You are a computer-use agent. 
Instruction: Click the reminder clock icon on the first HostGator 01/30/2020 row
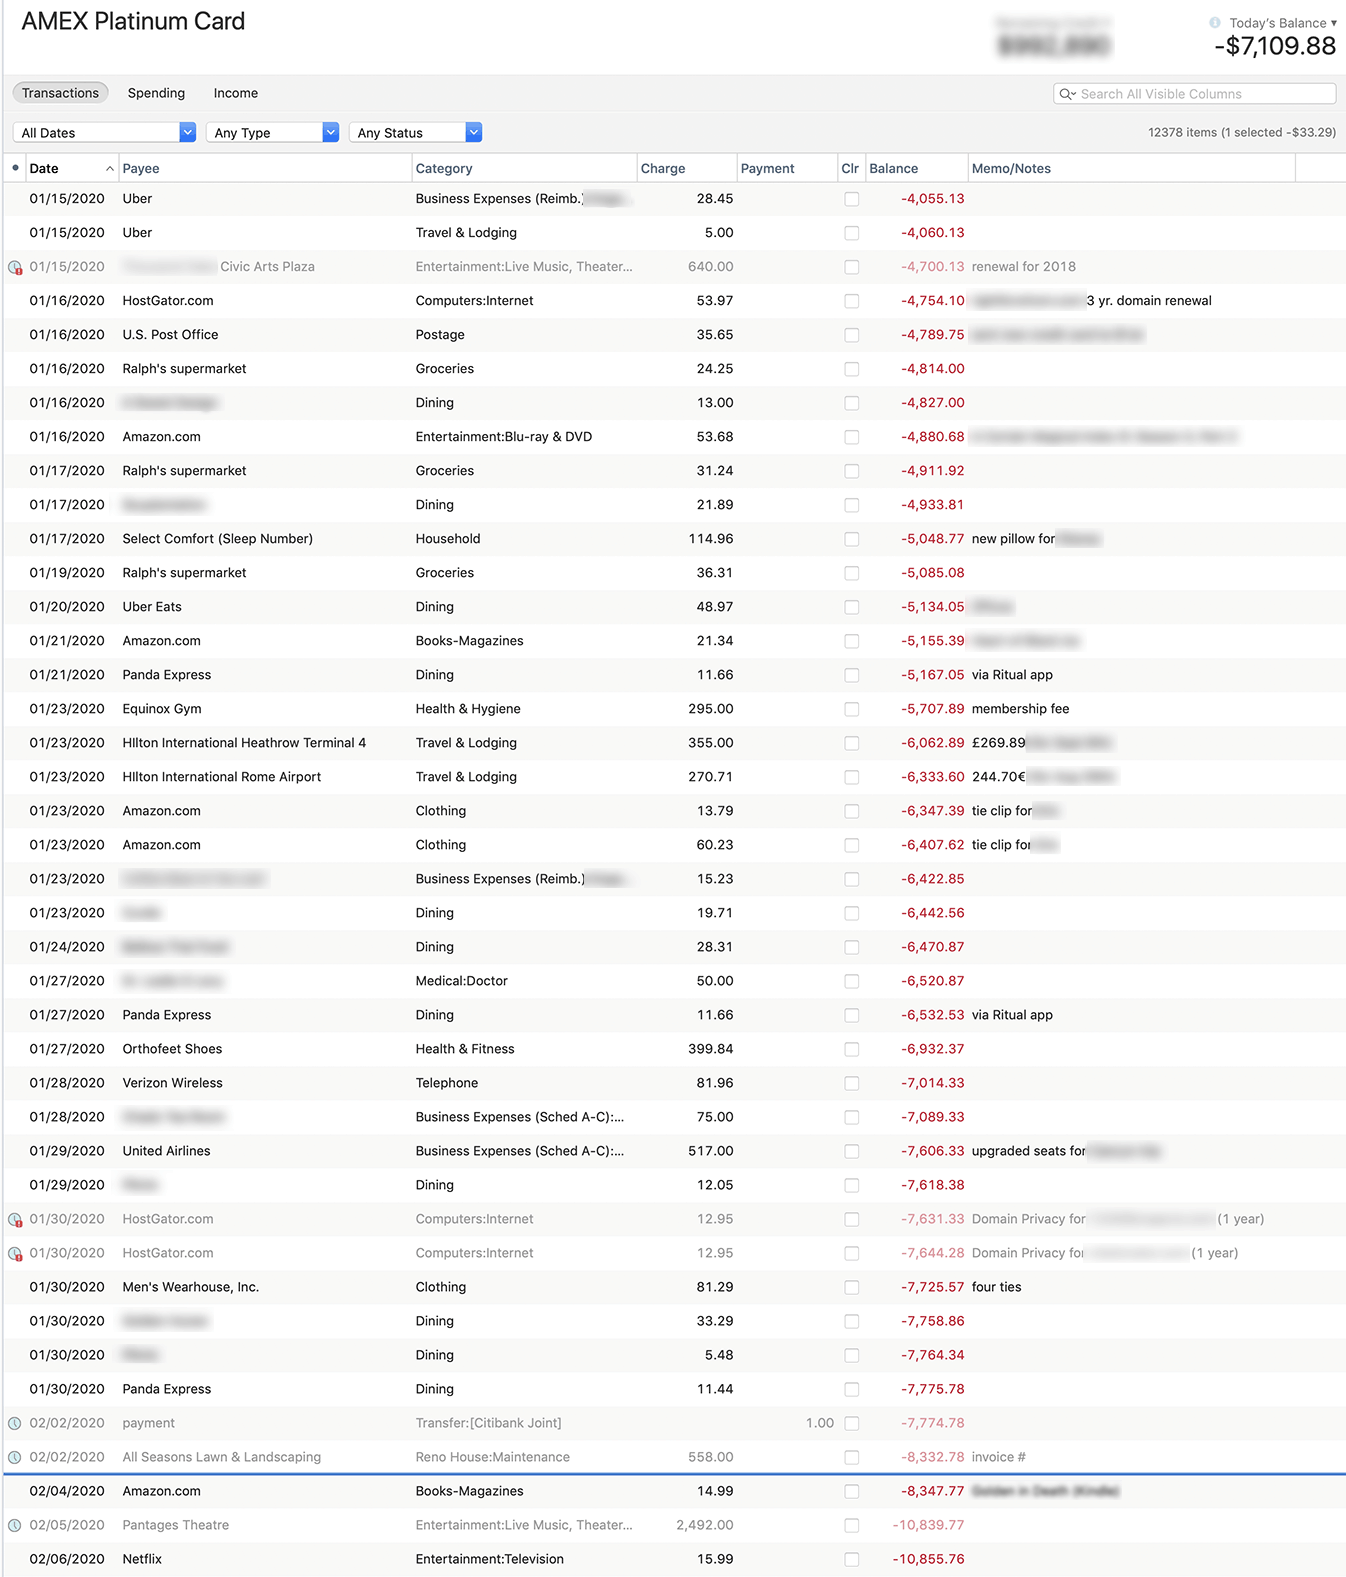click(x=15, y=1219)
